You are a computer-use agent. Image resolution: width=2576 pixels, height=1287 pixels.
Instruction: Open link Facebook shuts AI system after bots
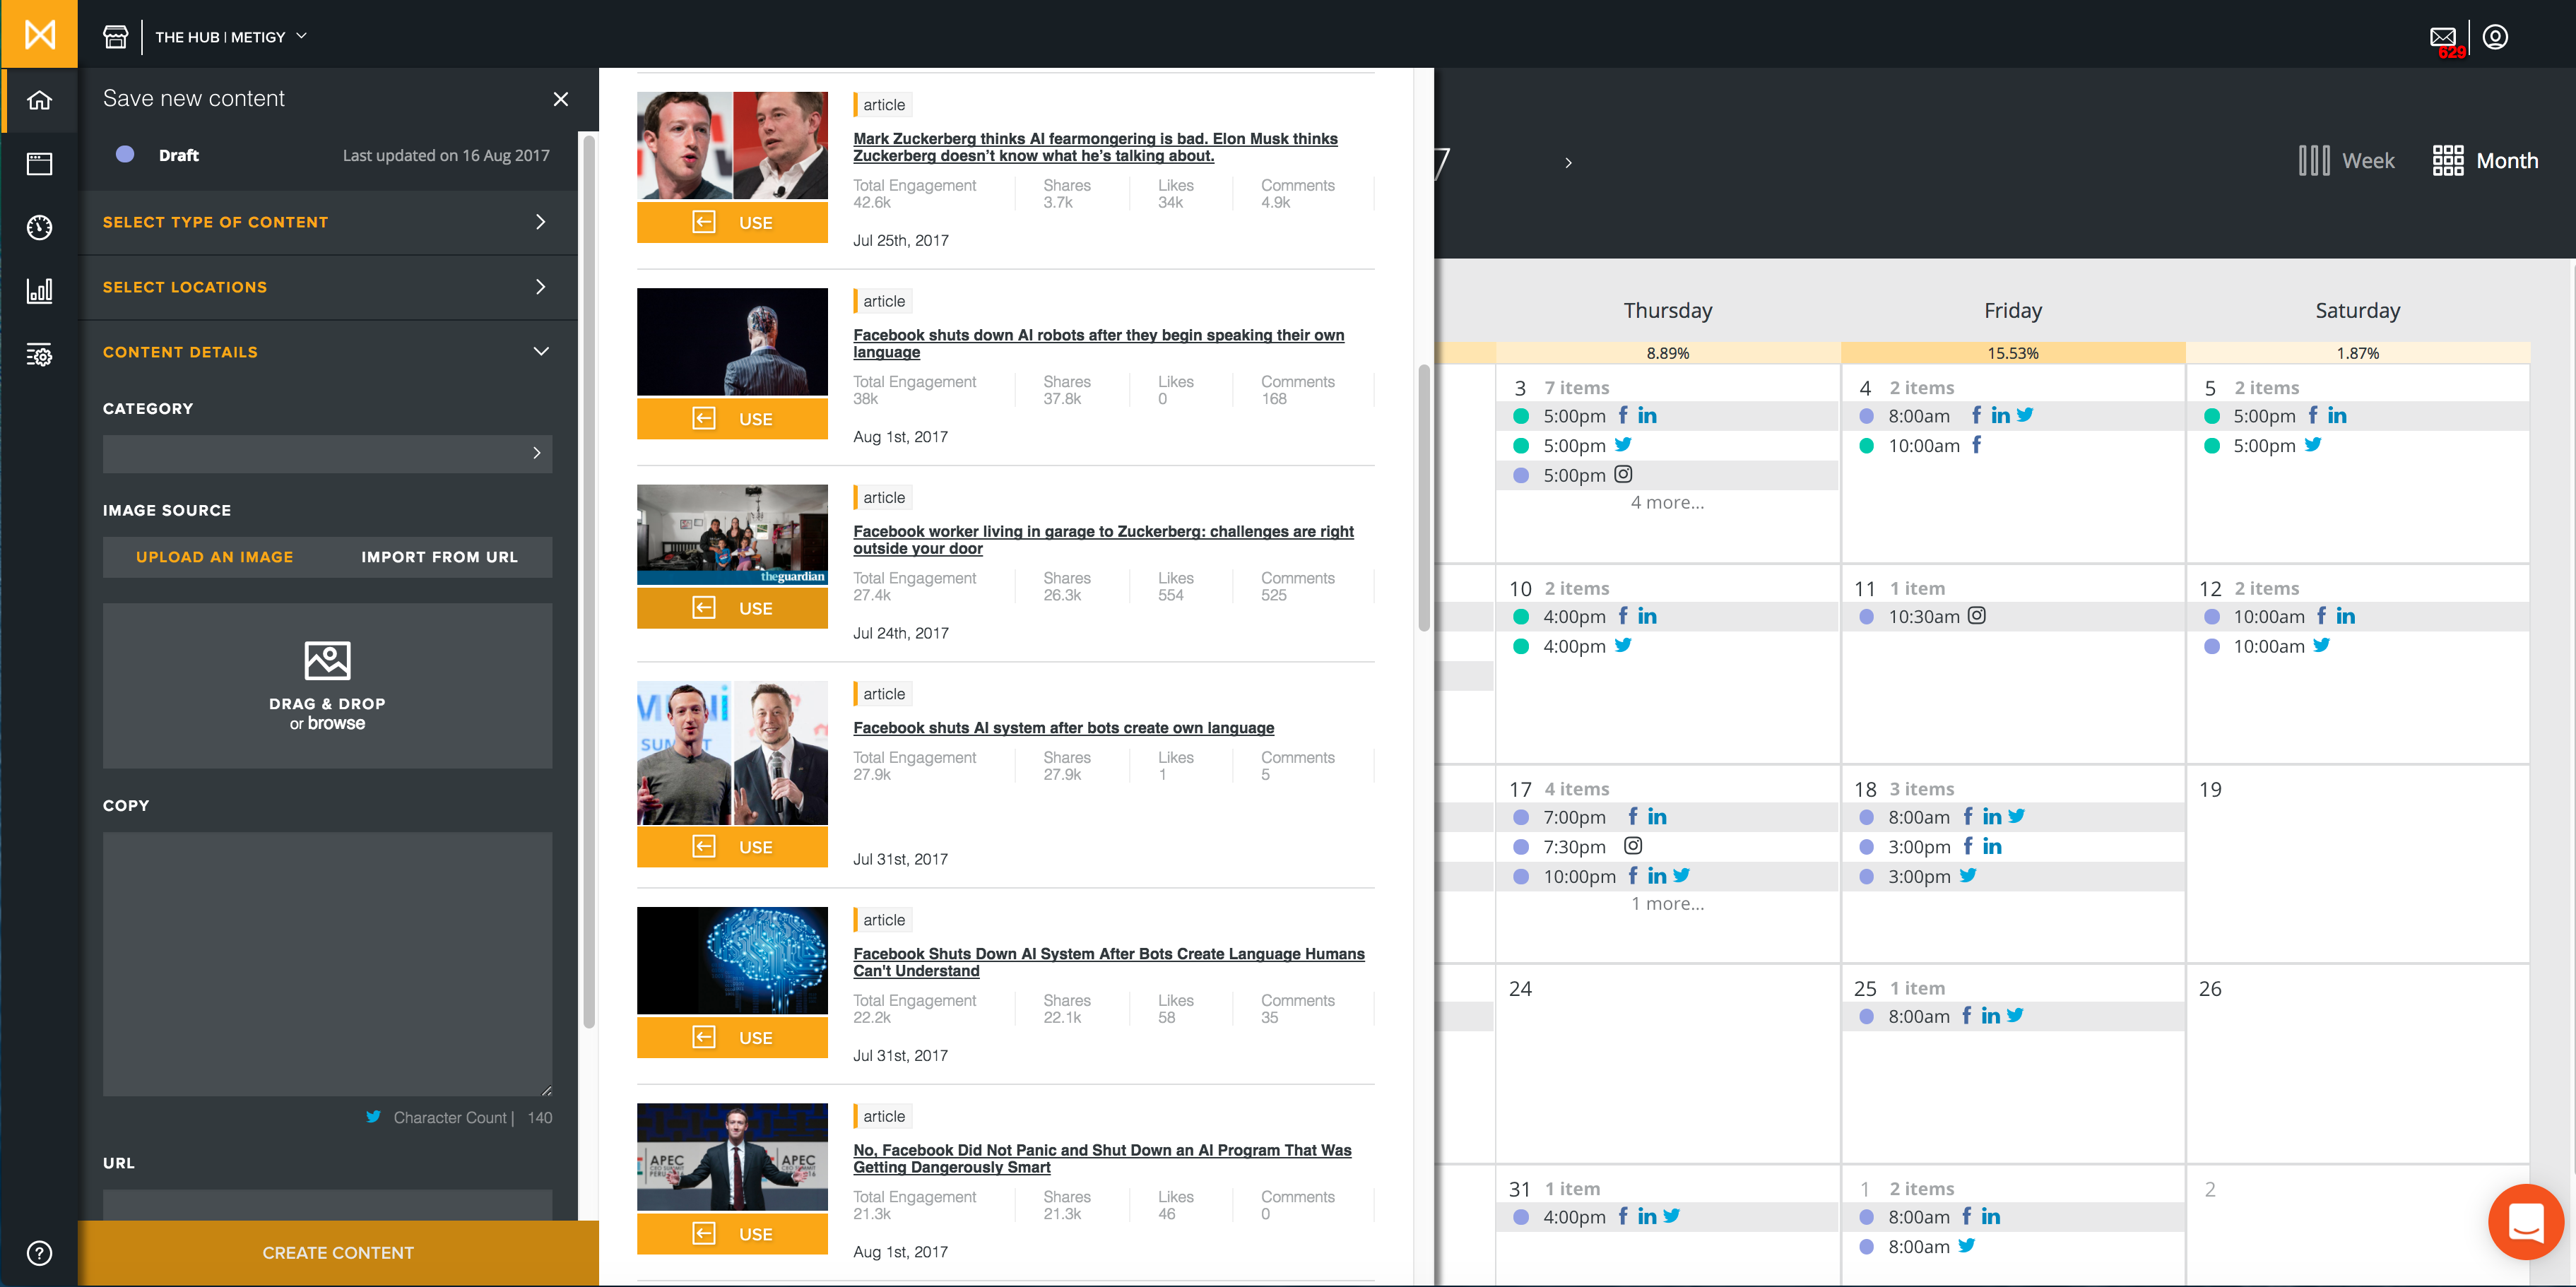[1063, 728]
